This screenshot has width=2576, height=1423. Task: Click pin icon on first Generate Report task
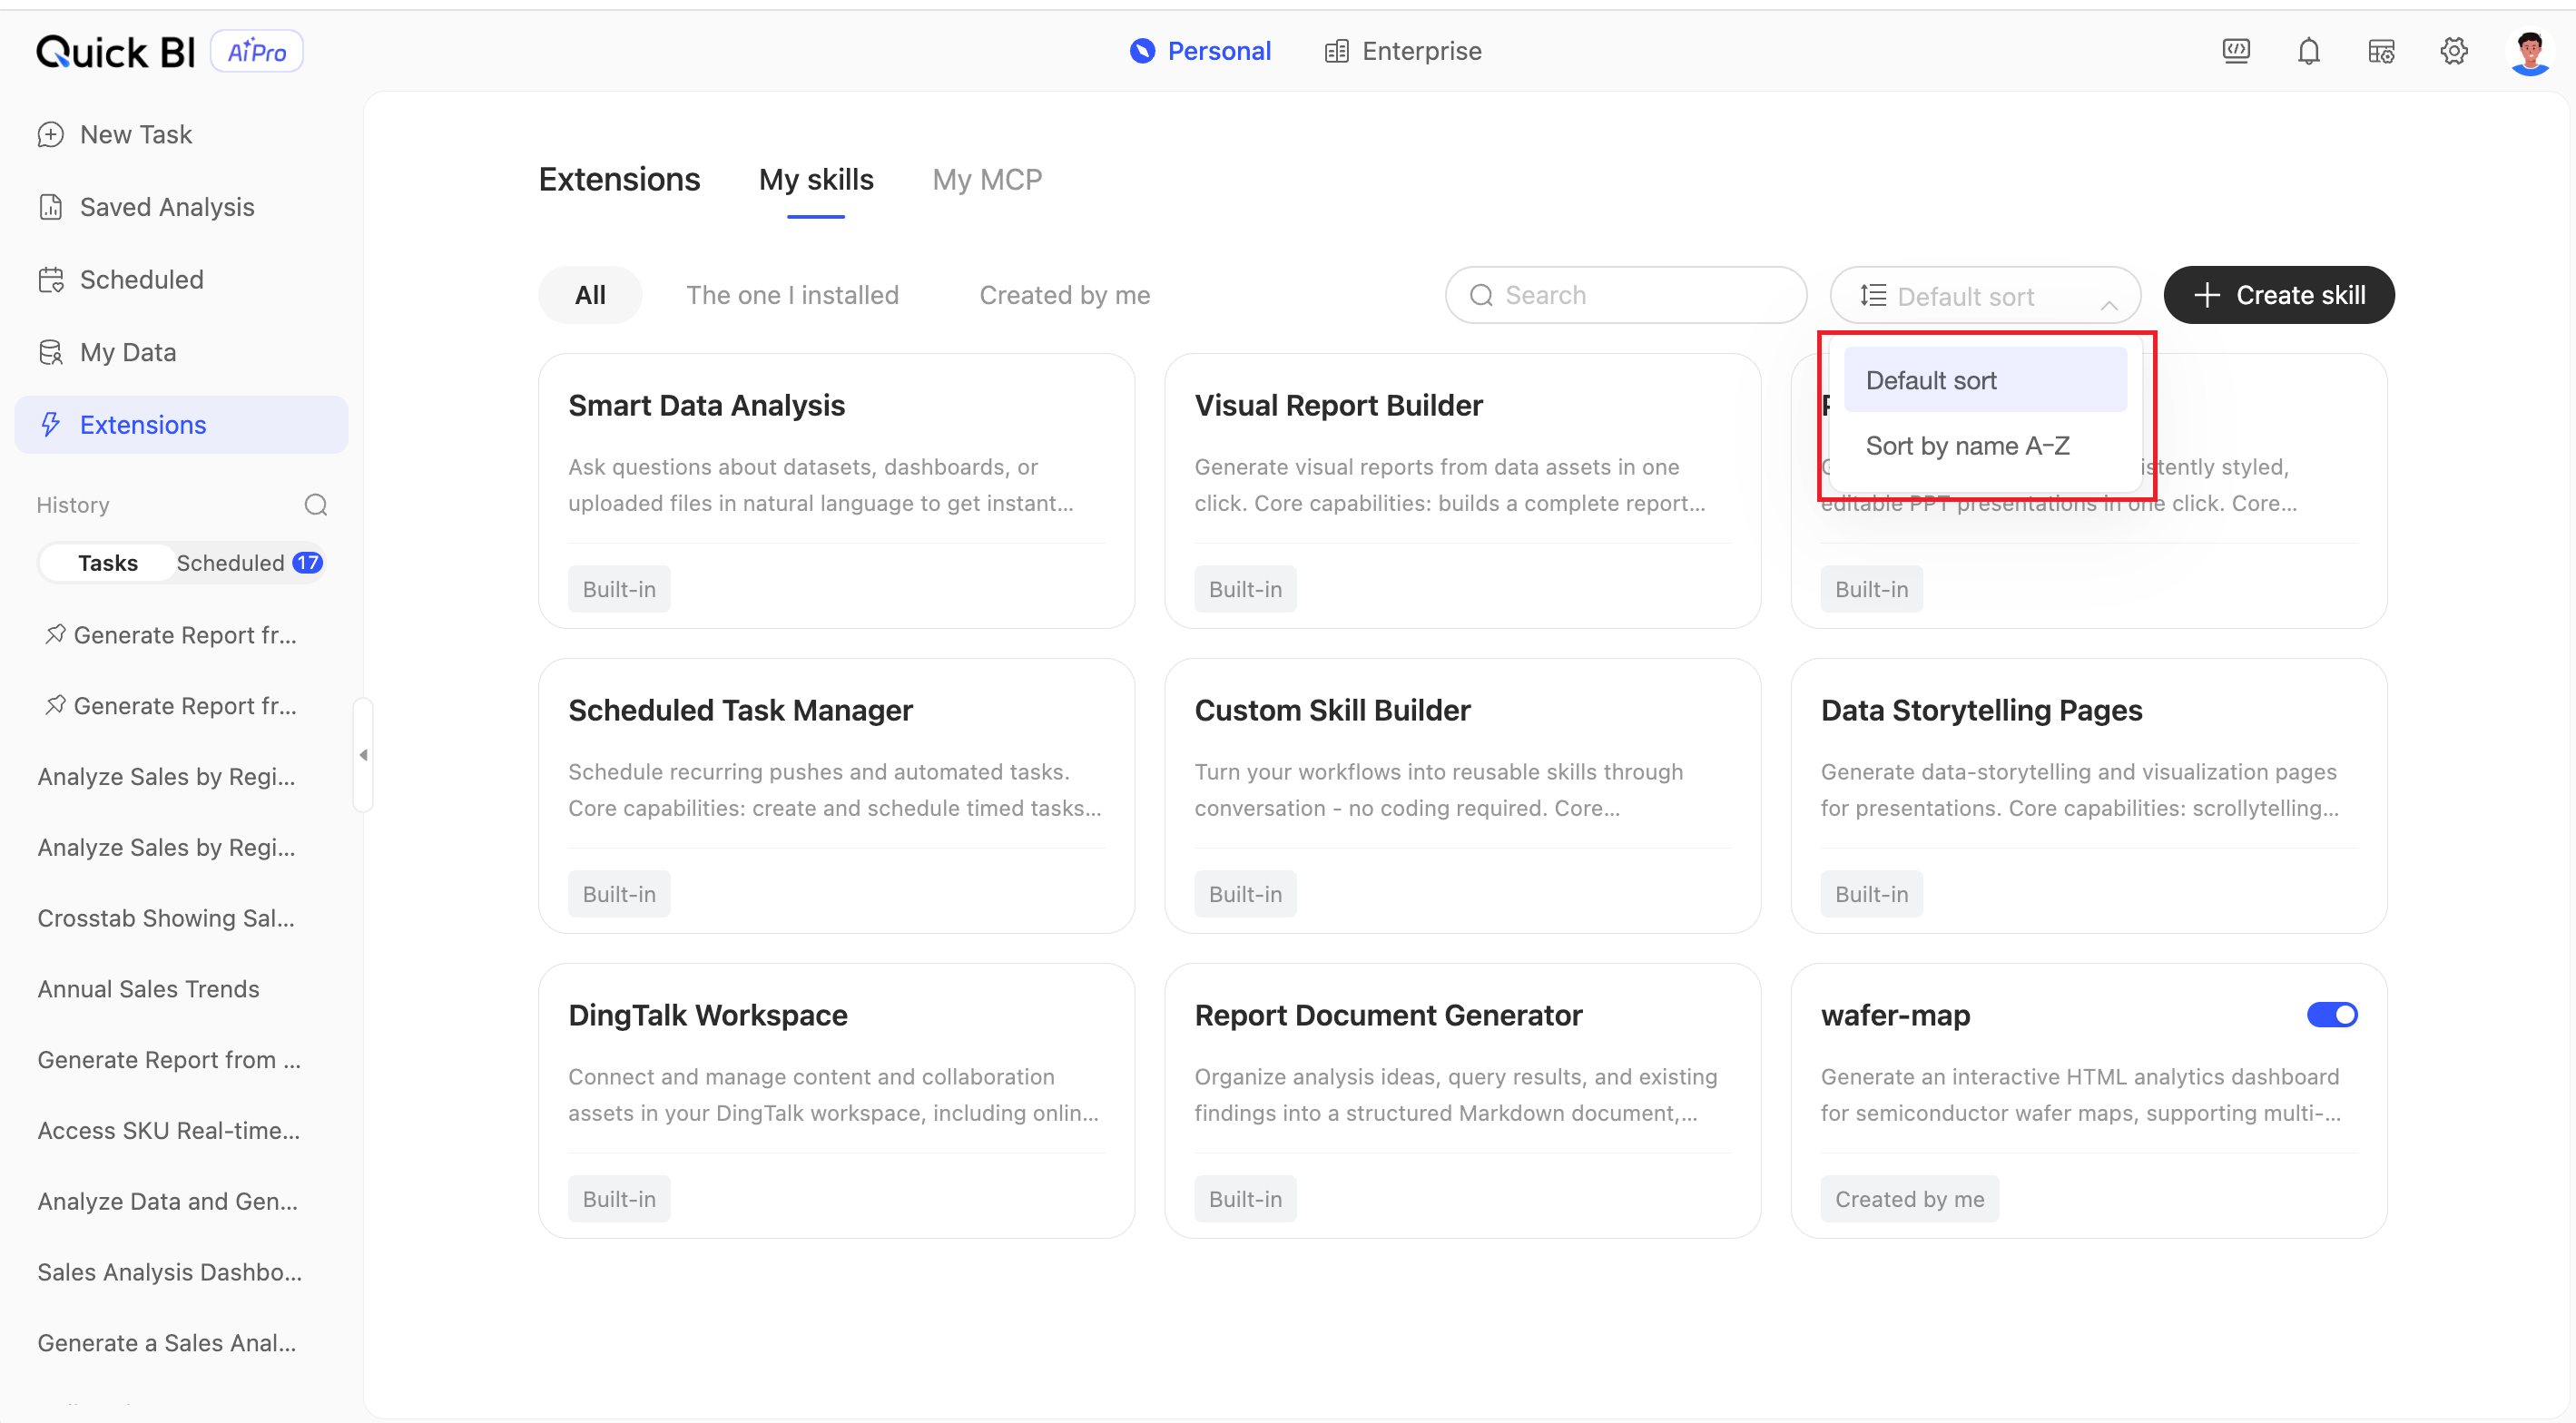(x=56, y=634)
